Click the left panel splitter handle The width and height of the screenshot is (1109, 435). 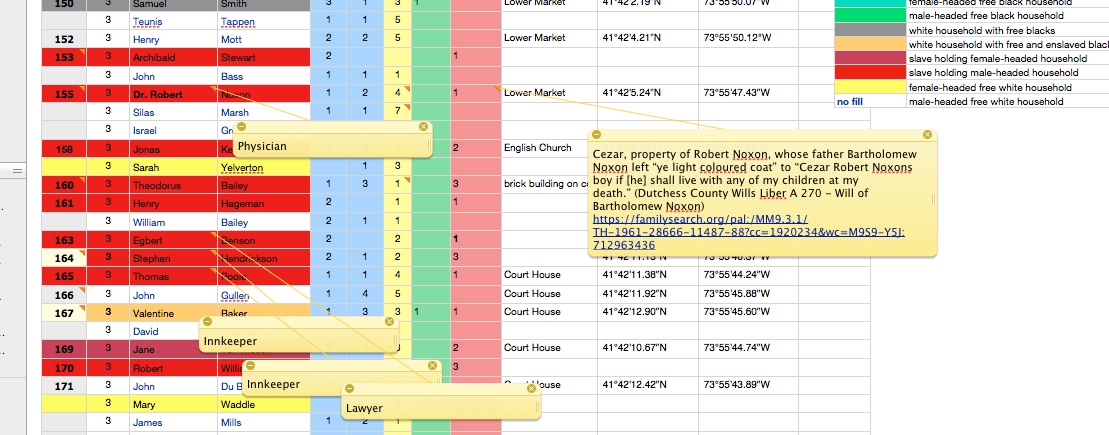click(17, 172)
